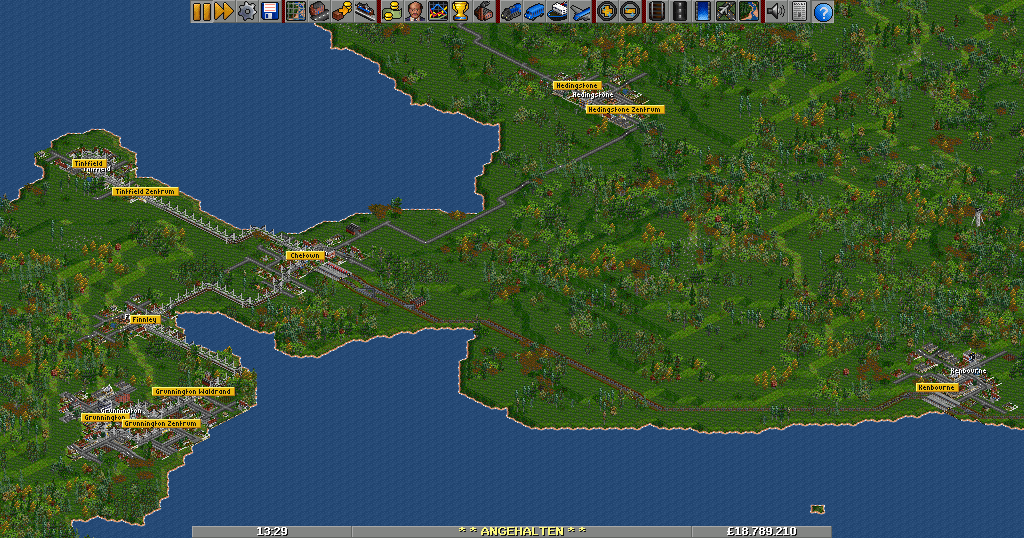
Task: Open the help question mark menu
Action: (x=823, y=12)
